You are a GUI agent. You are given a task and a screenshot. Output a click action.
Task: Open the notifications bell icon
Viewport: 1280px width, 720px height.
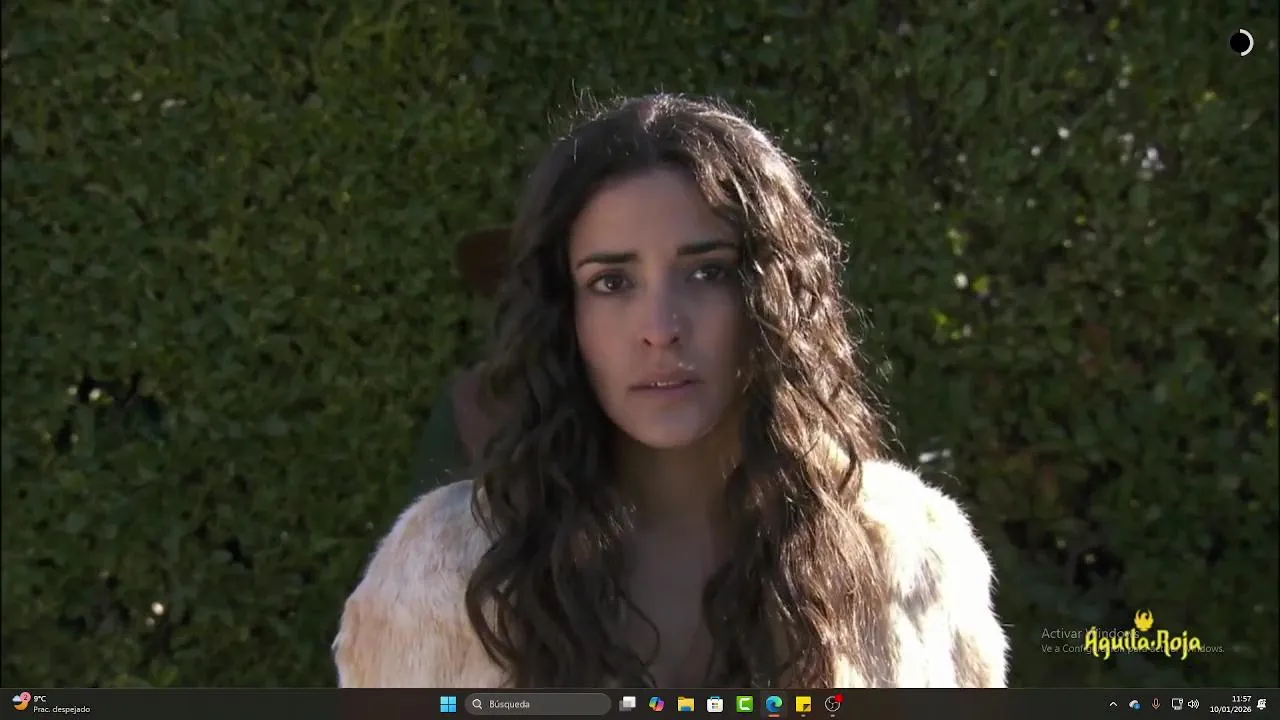coord(1262,704)
